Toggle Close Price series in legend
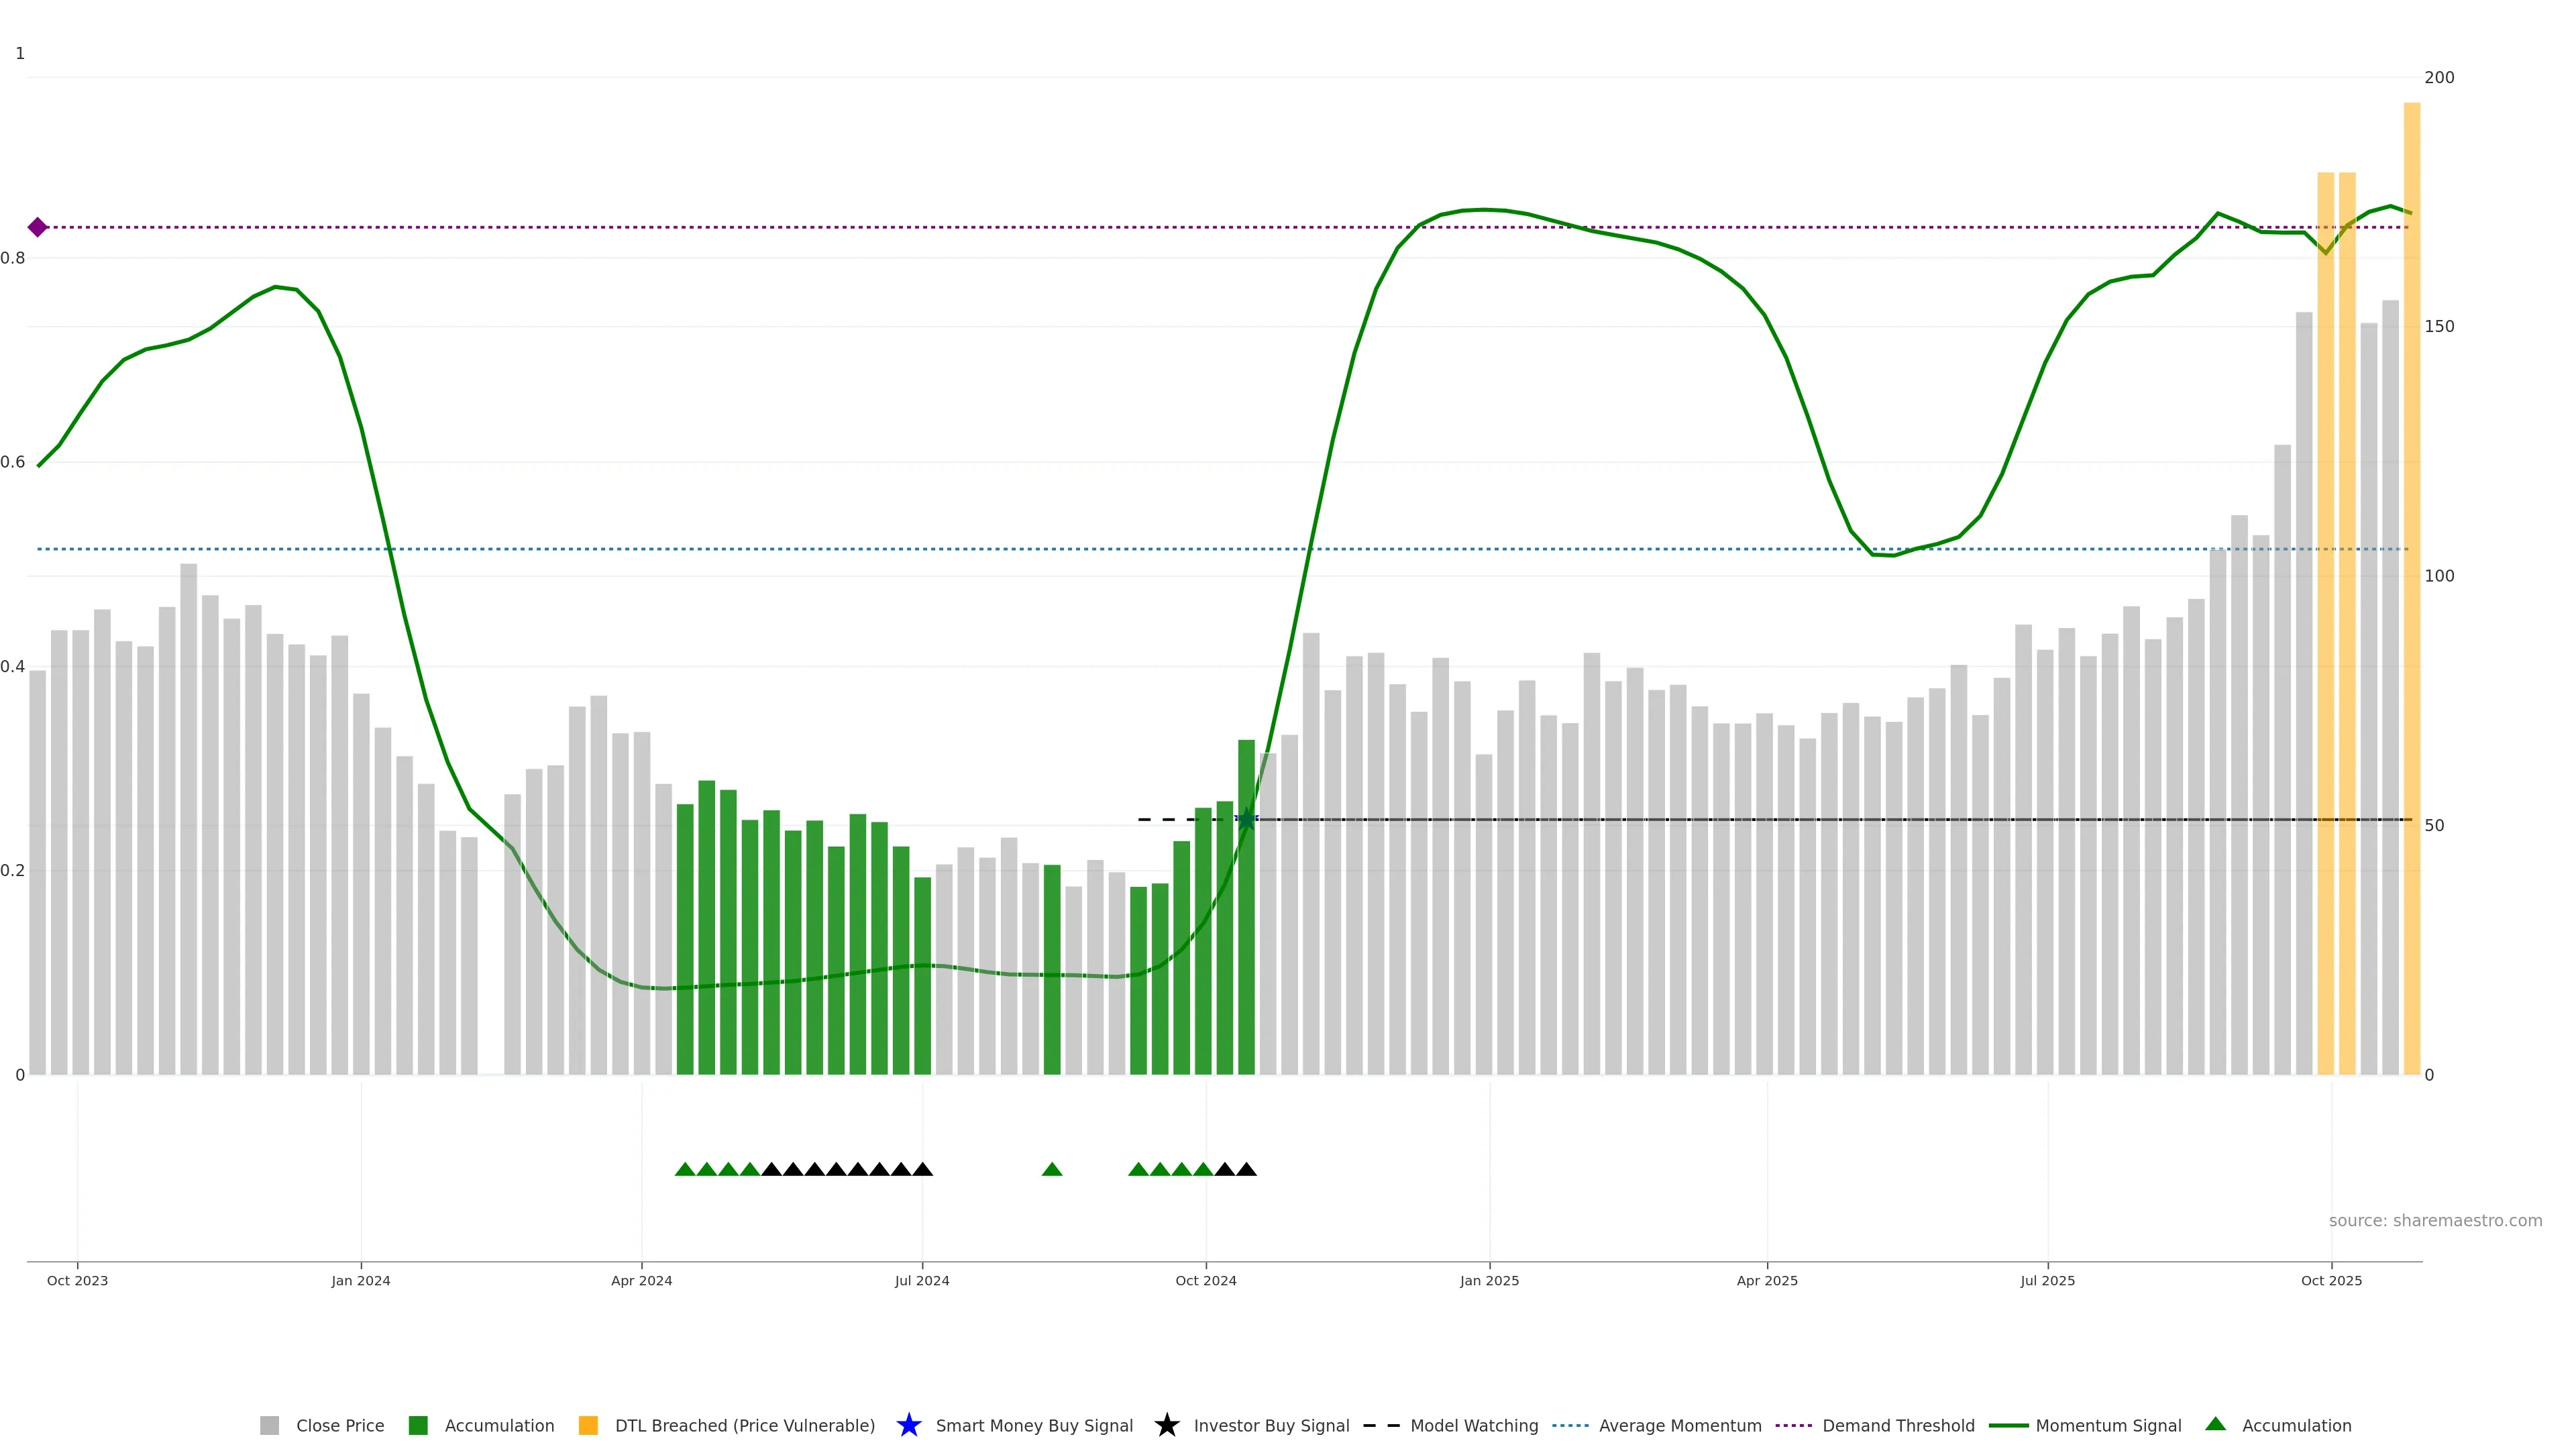Viewport: 2576px width, 1449px height. coord(339,1425)
